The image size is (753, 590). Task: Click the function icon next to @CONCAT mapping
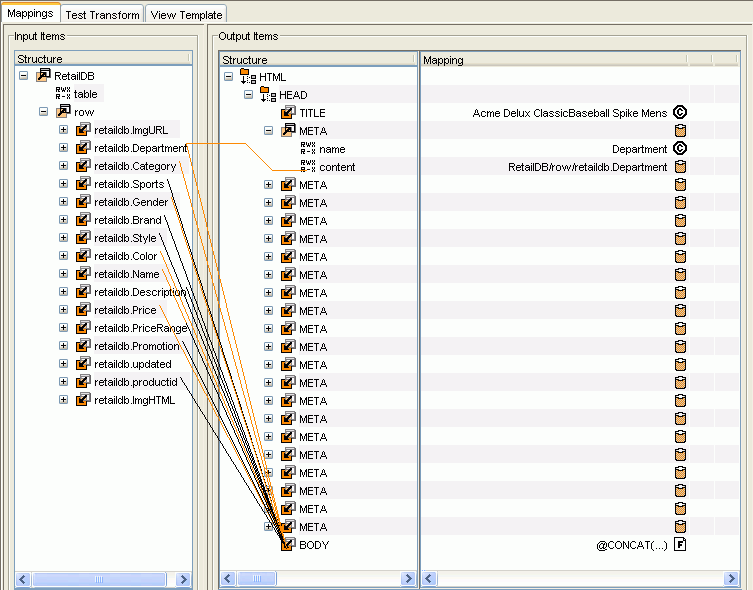[x=680, y=545]
